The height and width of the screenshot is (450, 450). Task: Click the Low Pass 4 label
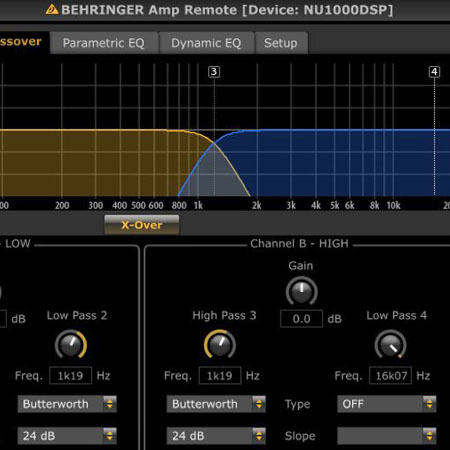coord(397,315)
